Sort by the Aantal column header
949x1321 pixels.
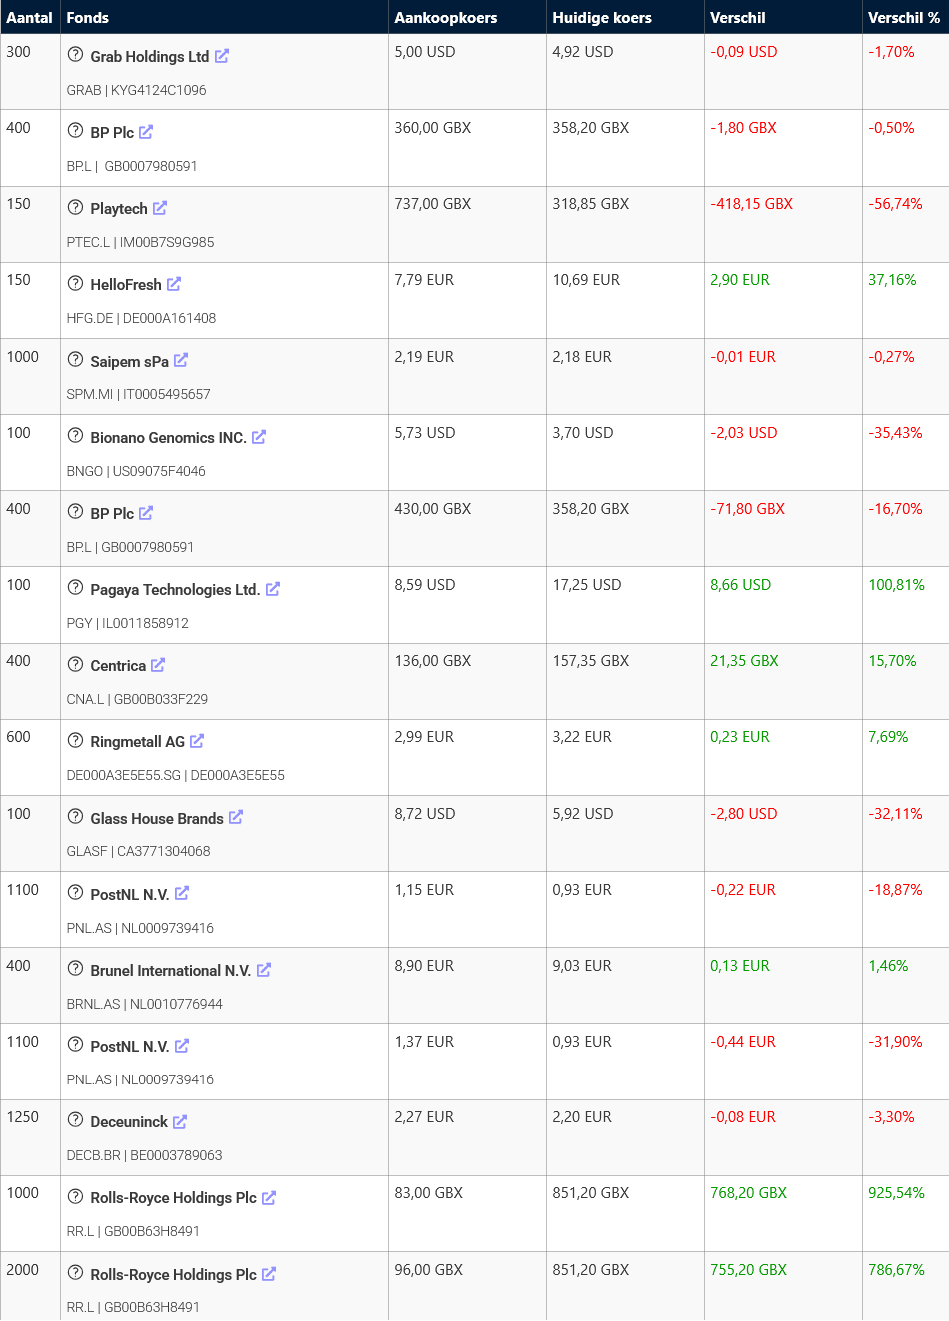[x=29, y=17]
